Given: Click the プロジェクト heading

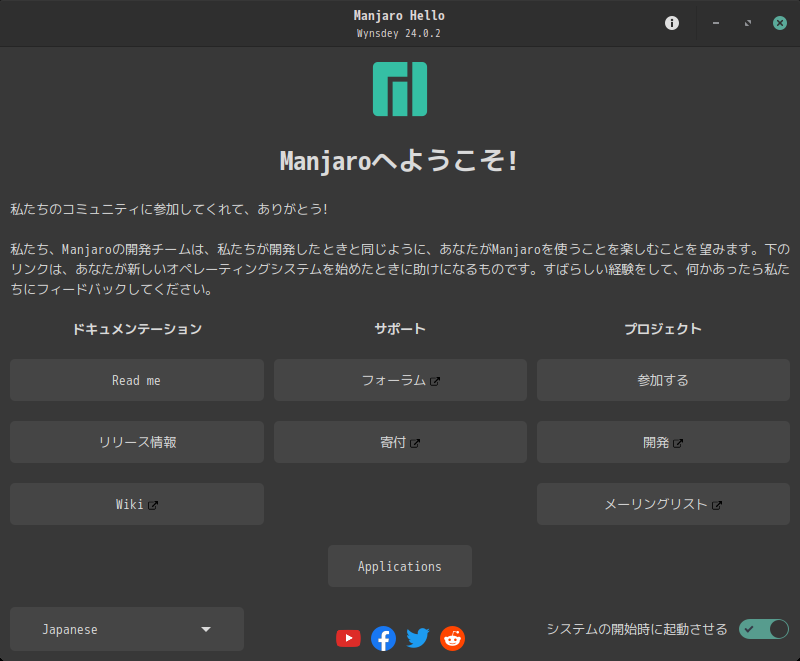Looking at the screenshot, I should coord(663,329).
